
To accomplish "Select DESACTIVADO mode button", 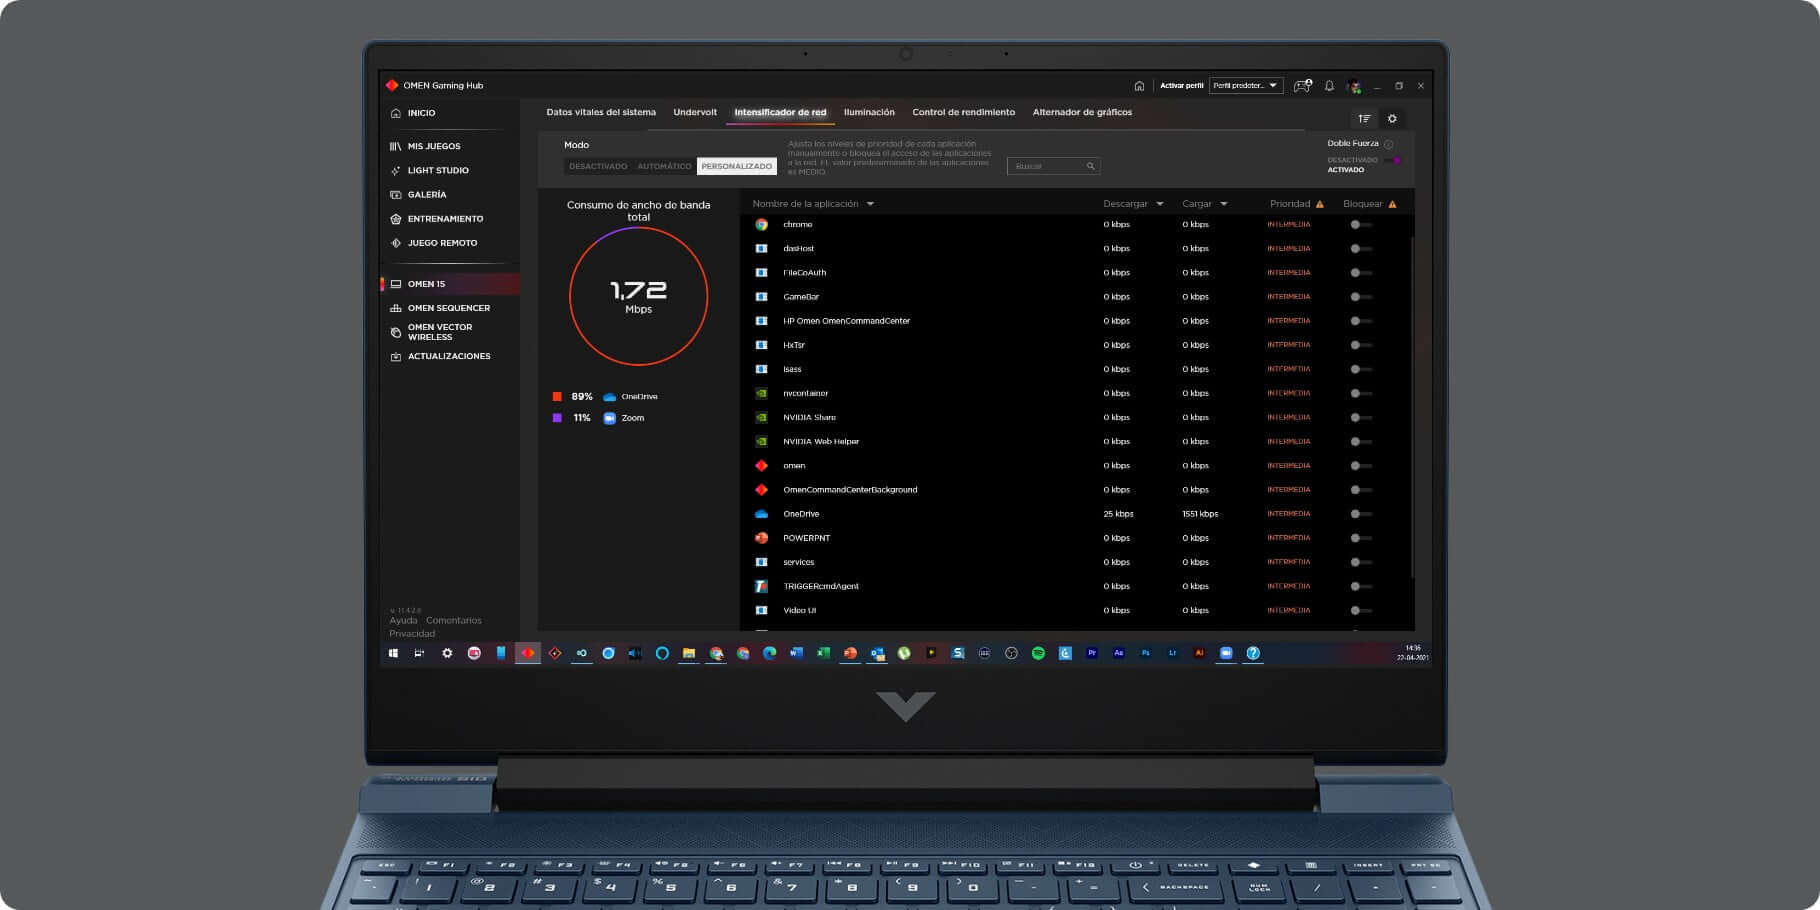I will point(598,166).
